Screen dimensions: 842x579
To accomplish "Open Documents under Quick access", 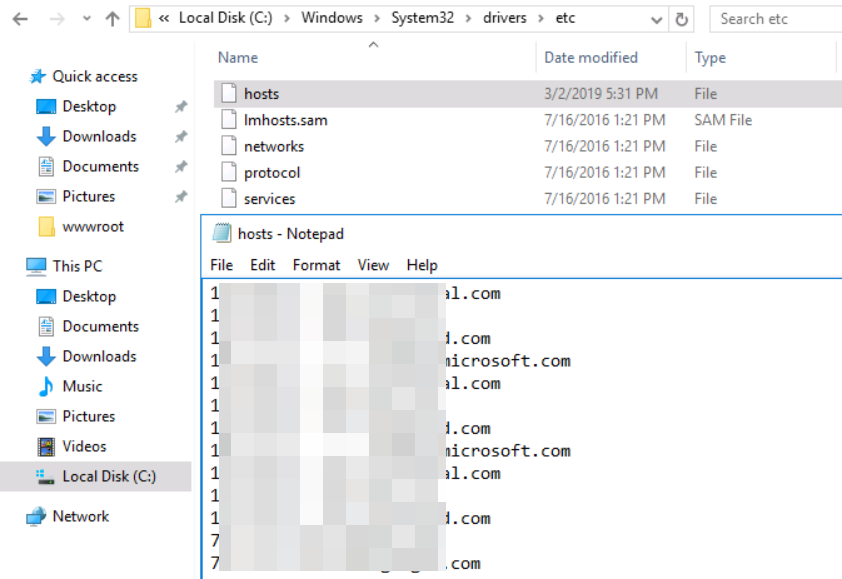I will coord(100,167).
